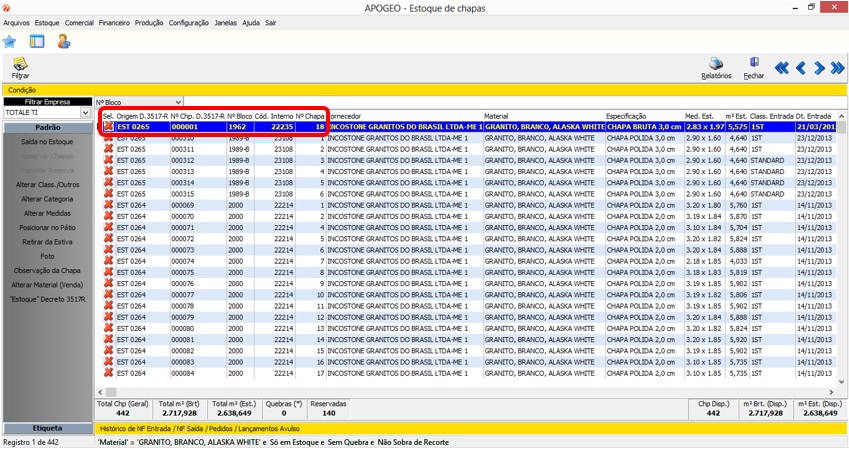Screen dimensions: 849x451
Task: Click the APOGEO application logo icon
Action: [6, 8]
